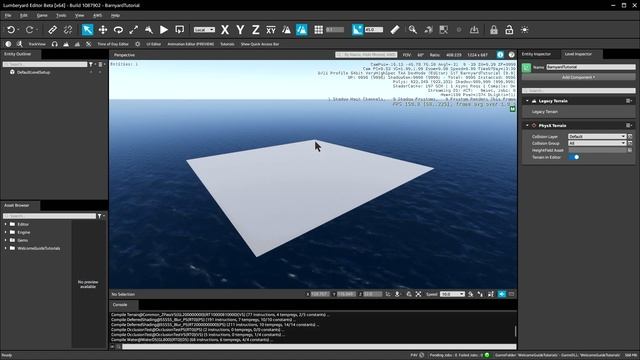Viewport: 640px width, 360px height.
Task: Open the Collision Layer dropdown
Action: coord(597,136)
